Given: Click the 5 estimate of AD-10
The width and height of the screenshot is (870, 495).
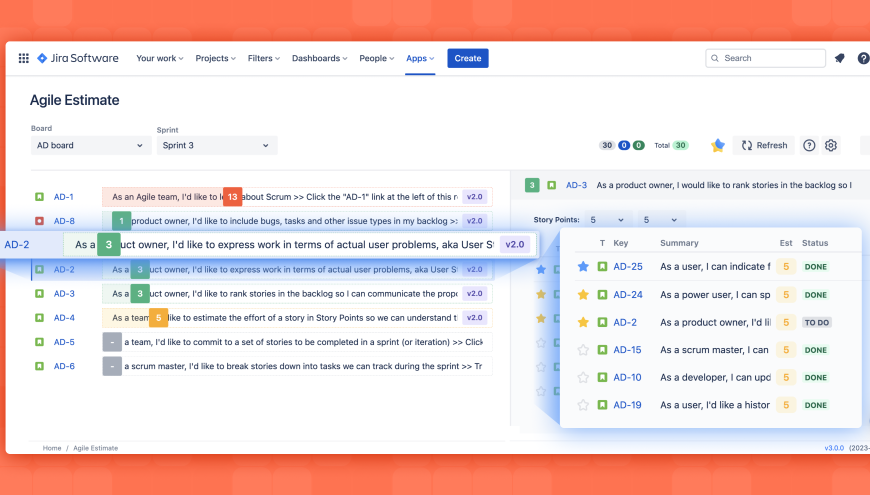Looking at the screenshot, I should [x=786, y=377].
